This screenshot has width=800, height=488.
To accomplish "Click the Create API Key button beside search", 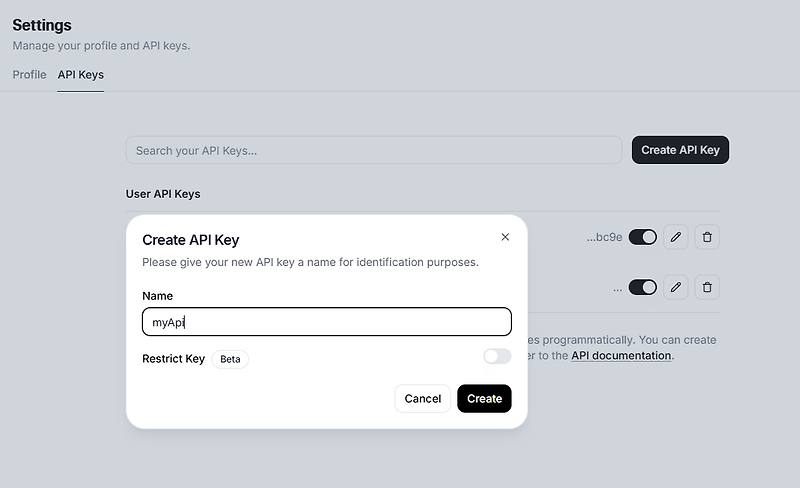I will 680,150.
